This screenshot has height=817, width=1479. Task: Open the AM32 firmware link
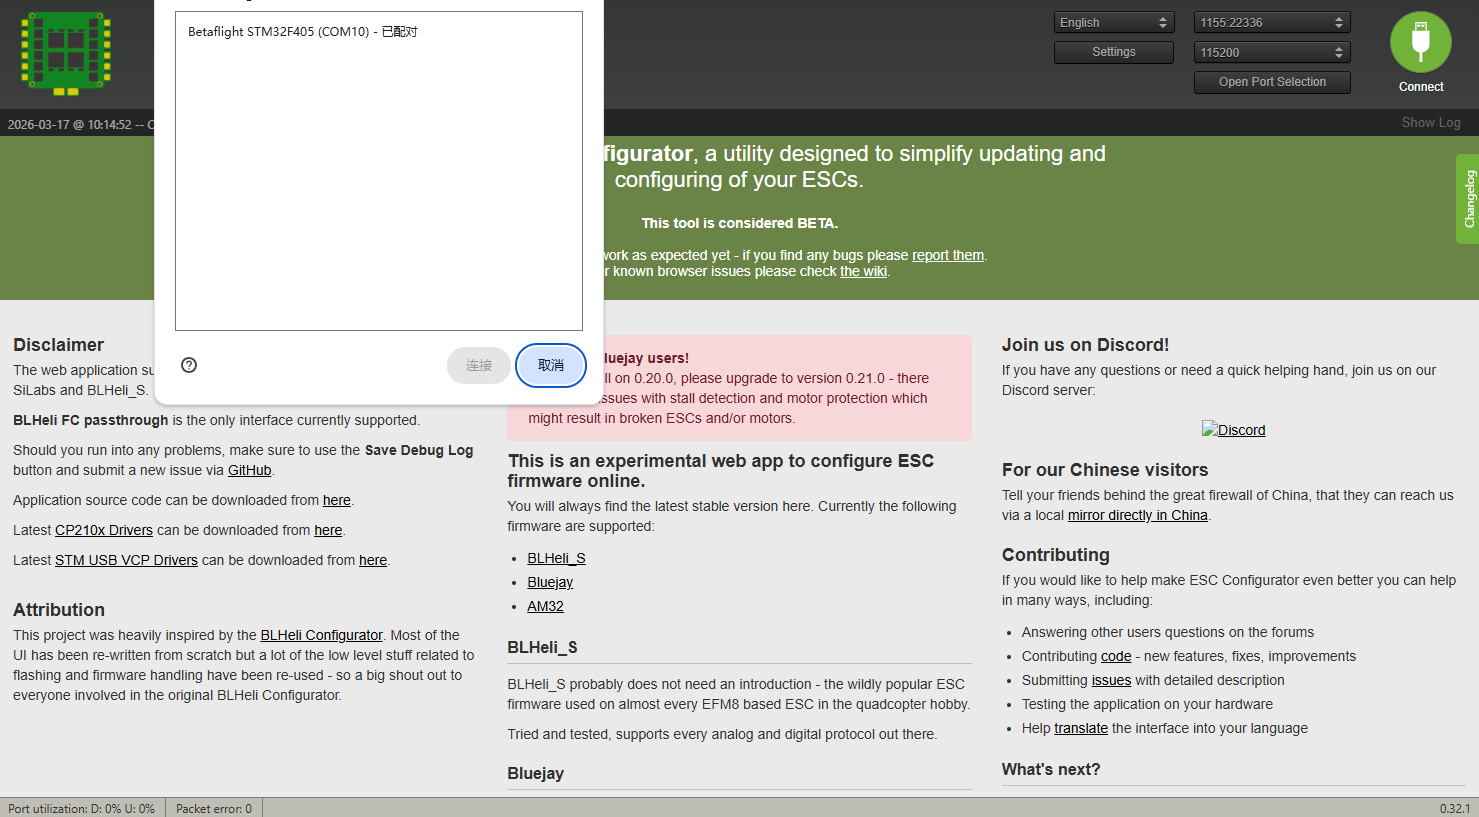pyautogui.click(x=545, y=606)
